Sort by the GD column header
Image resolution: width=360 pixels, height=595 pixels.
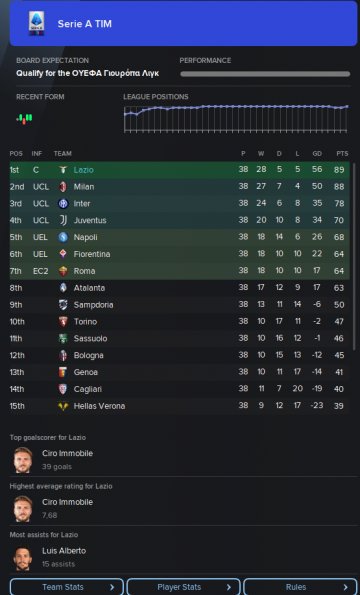click(317, 154)
